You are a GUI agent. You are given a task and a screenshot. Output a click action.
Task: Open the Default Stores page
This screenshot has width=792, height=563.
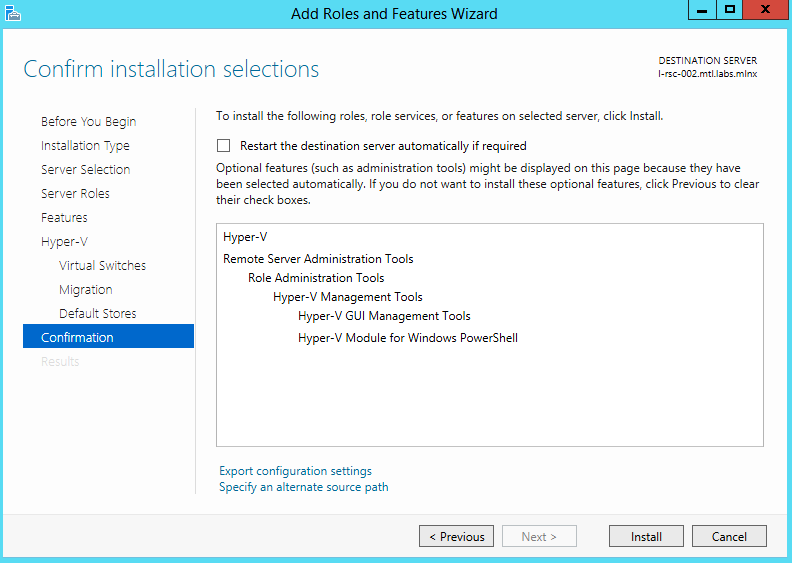97,314
